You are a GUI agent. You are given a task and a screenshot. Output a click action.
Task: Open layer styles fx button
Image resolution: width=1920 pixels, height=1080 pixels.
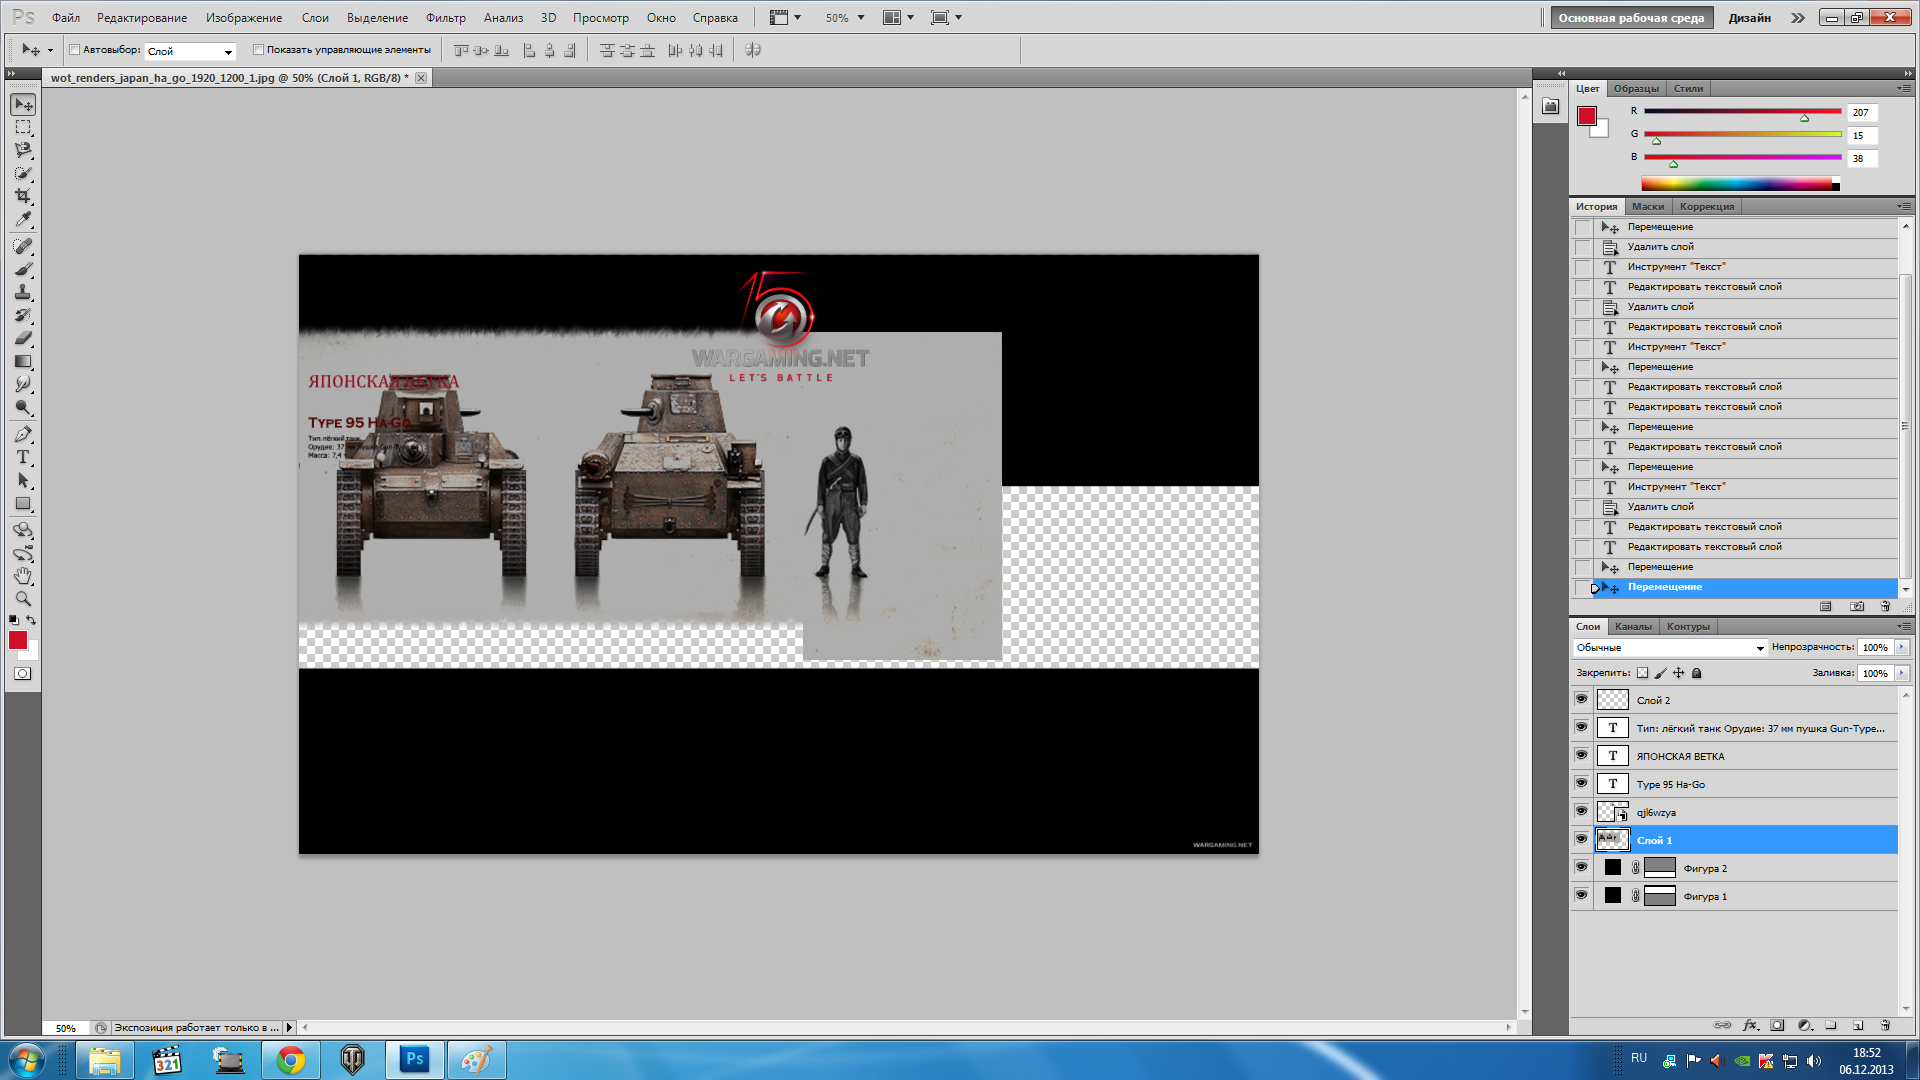click(1749, 1025)
